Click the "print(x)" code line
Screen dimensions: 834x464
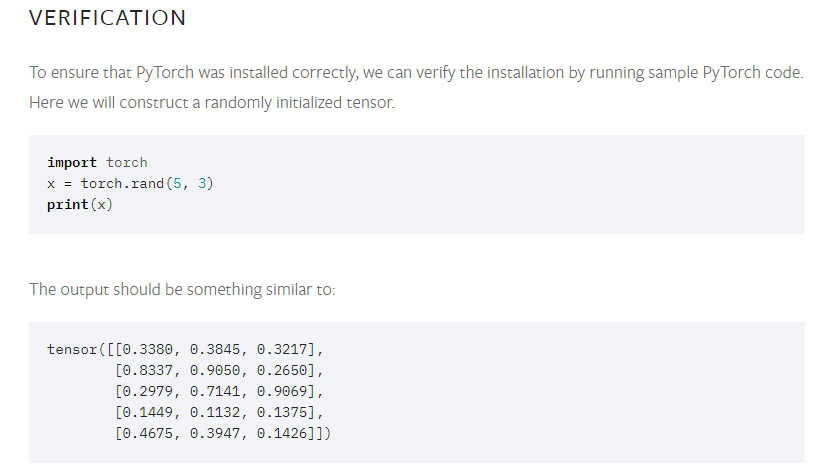click(x=79, y=204)
